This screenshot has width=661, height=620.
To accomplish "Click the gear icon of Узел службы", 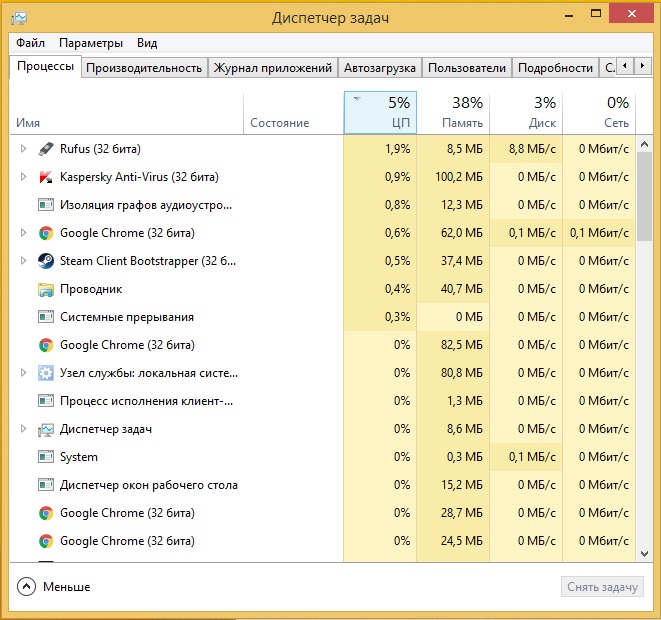I will [x=46, y=373].
